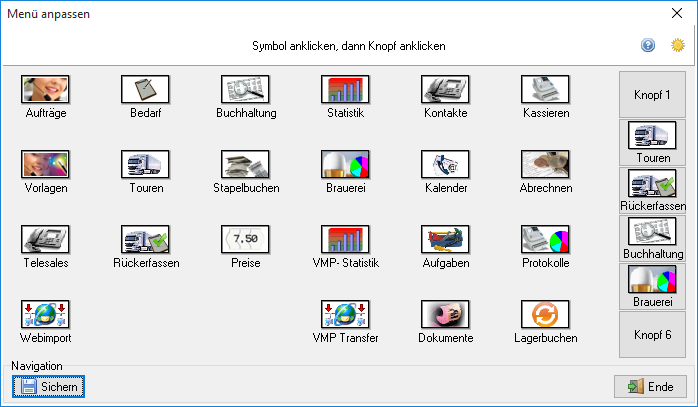This screenshot has height=407, width=698.
Task: Select the VMP Transfer icon
Action: coord(345,314)
